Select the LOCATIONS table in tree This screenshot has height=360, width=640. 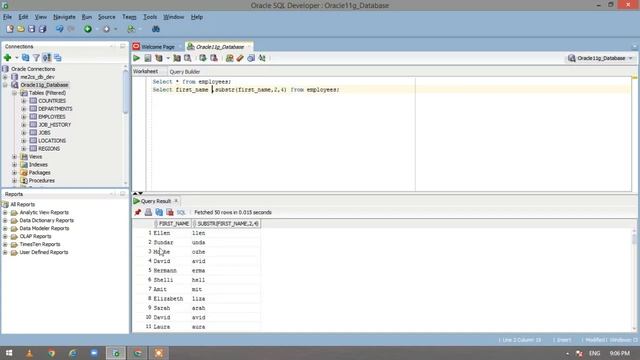click(52, 140)
